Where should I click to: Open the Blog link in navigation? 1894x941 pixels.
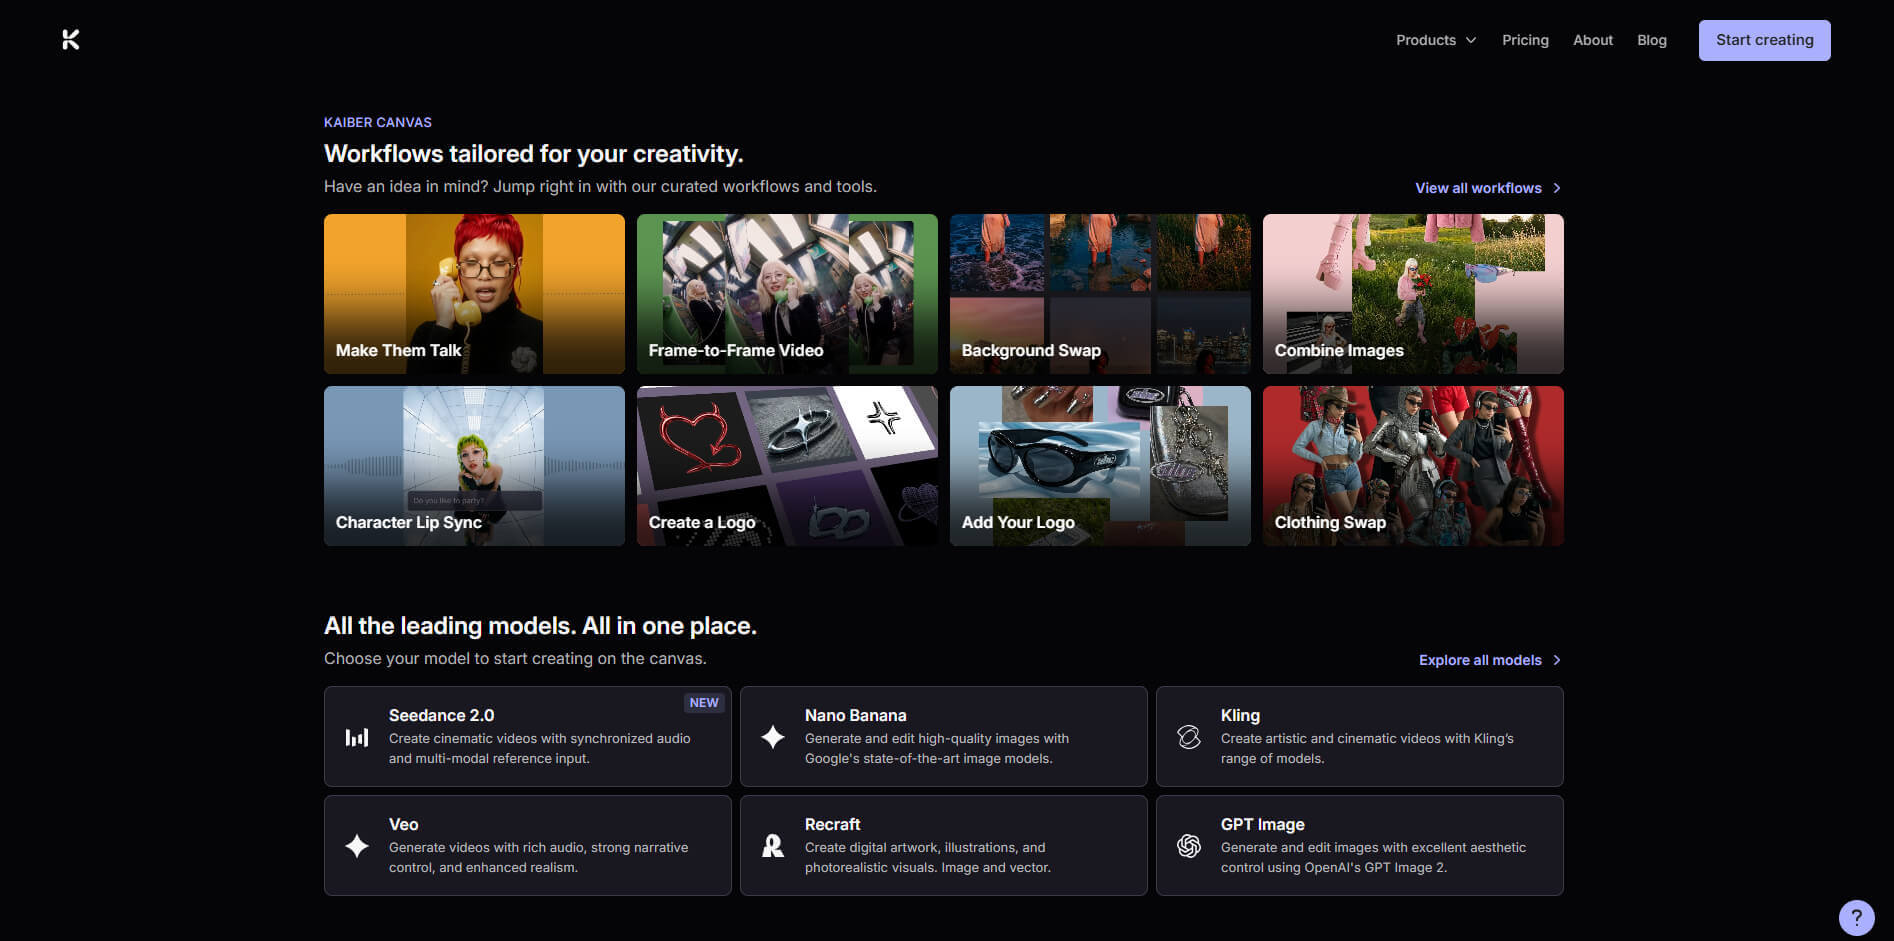(1652, 40)
